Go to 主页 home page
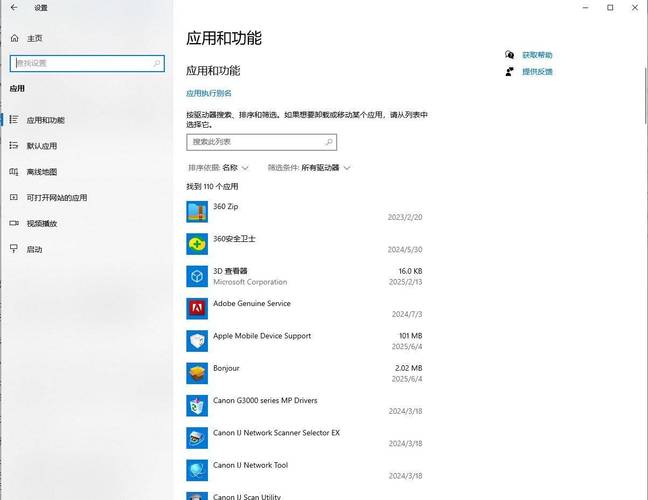 tap(35, 38)
